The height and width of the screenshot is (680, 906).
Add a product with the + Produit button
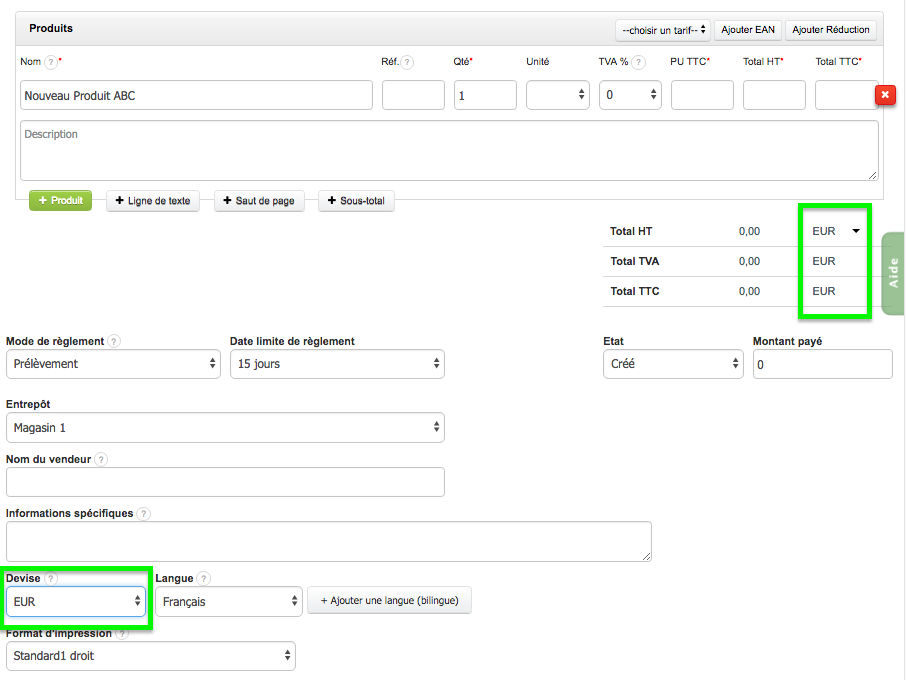click(x=60, y=200)
